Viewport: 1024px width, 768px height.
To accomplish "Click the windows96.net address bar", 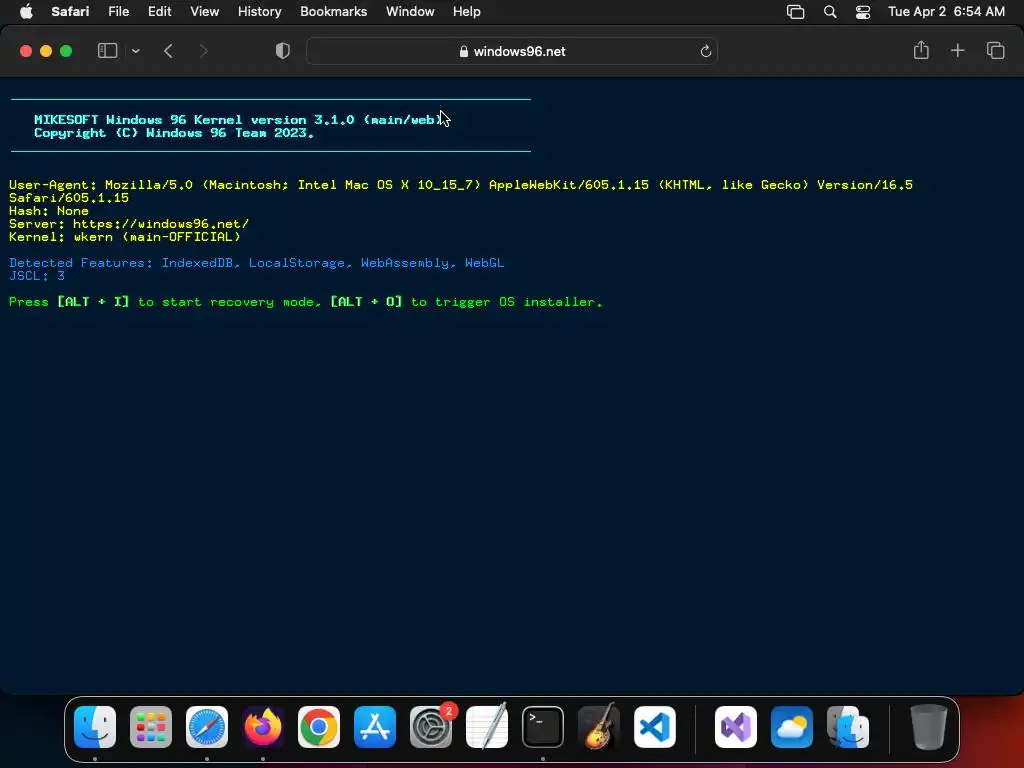I will click(x=511, y=51).
